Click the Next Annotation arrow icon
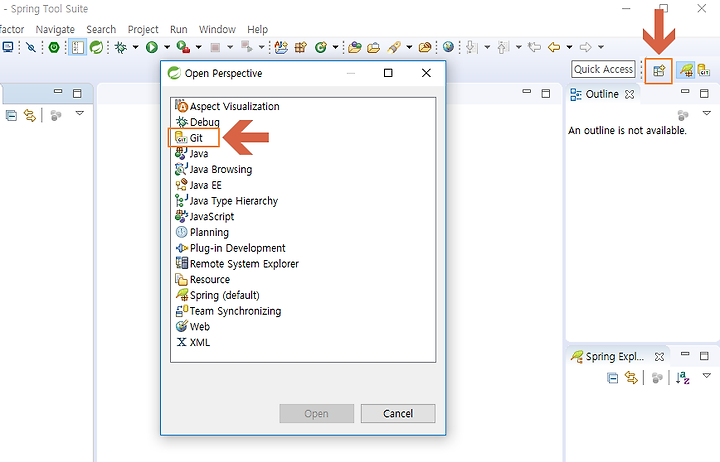720x462 pixels. pos(472,47)
